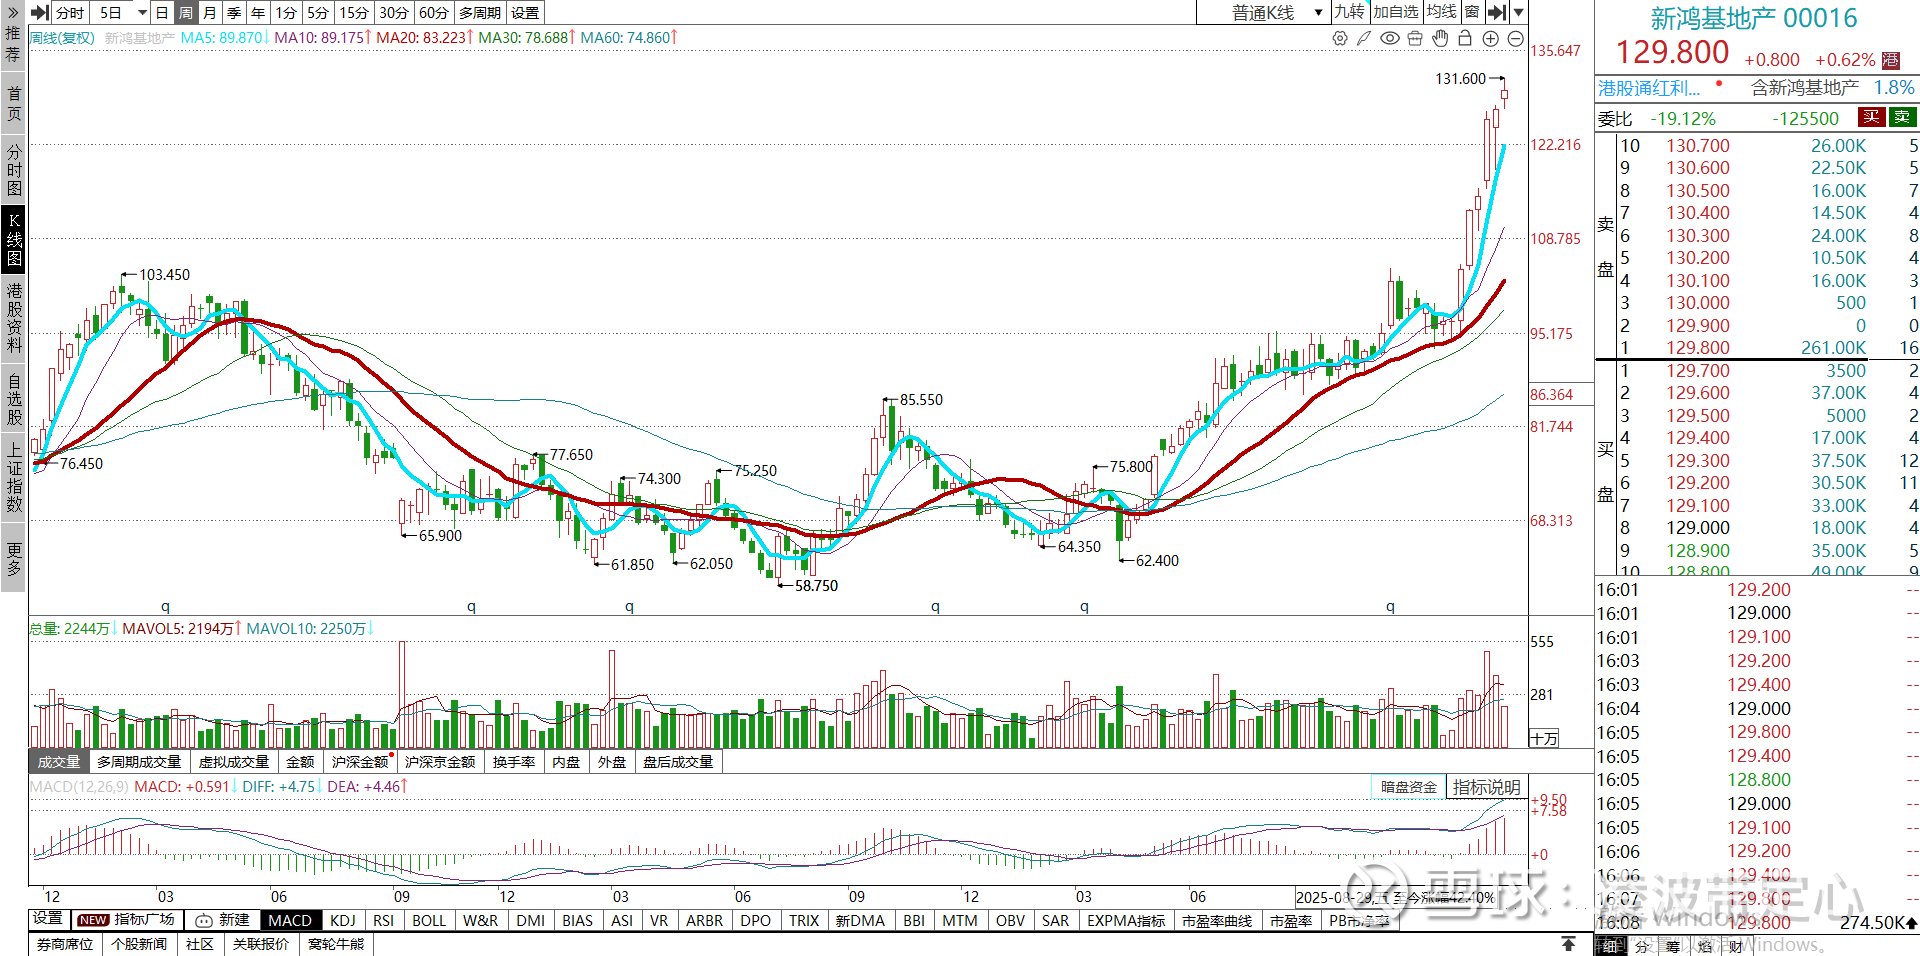Viewport: 1920px width, 956px height.
Task: Open 推荐 in left sidebar
Action: tap(13, 43)
